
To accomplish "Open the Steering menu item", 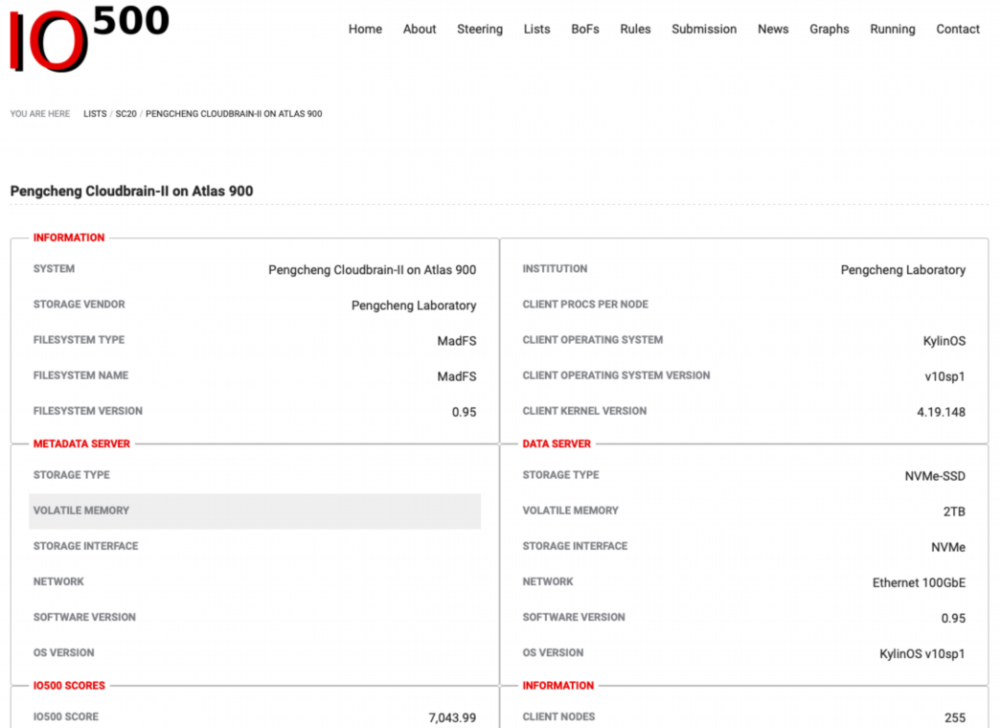I will [480, 29].
